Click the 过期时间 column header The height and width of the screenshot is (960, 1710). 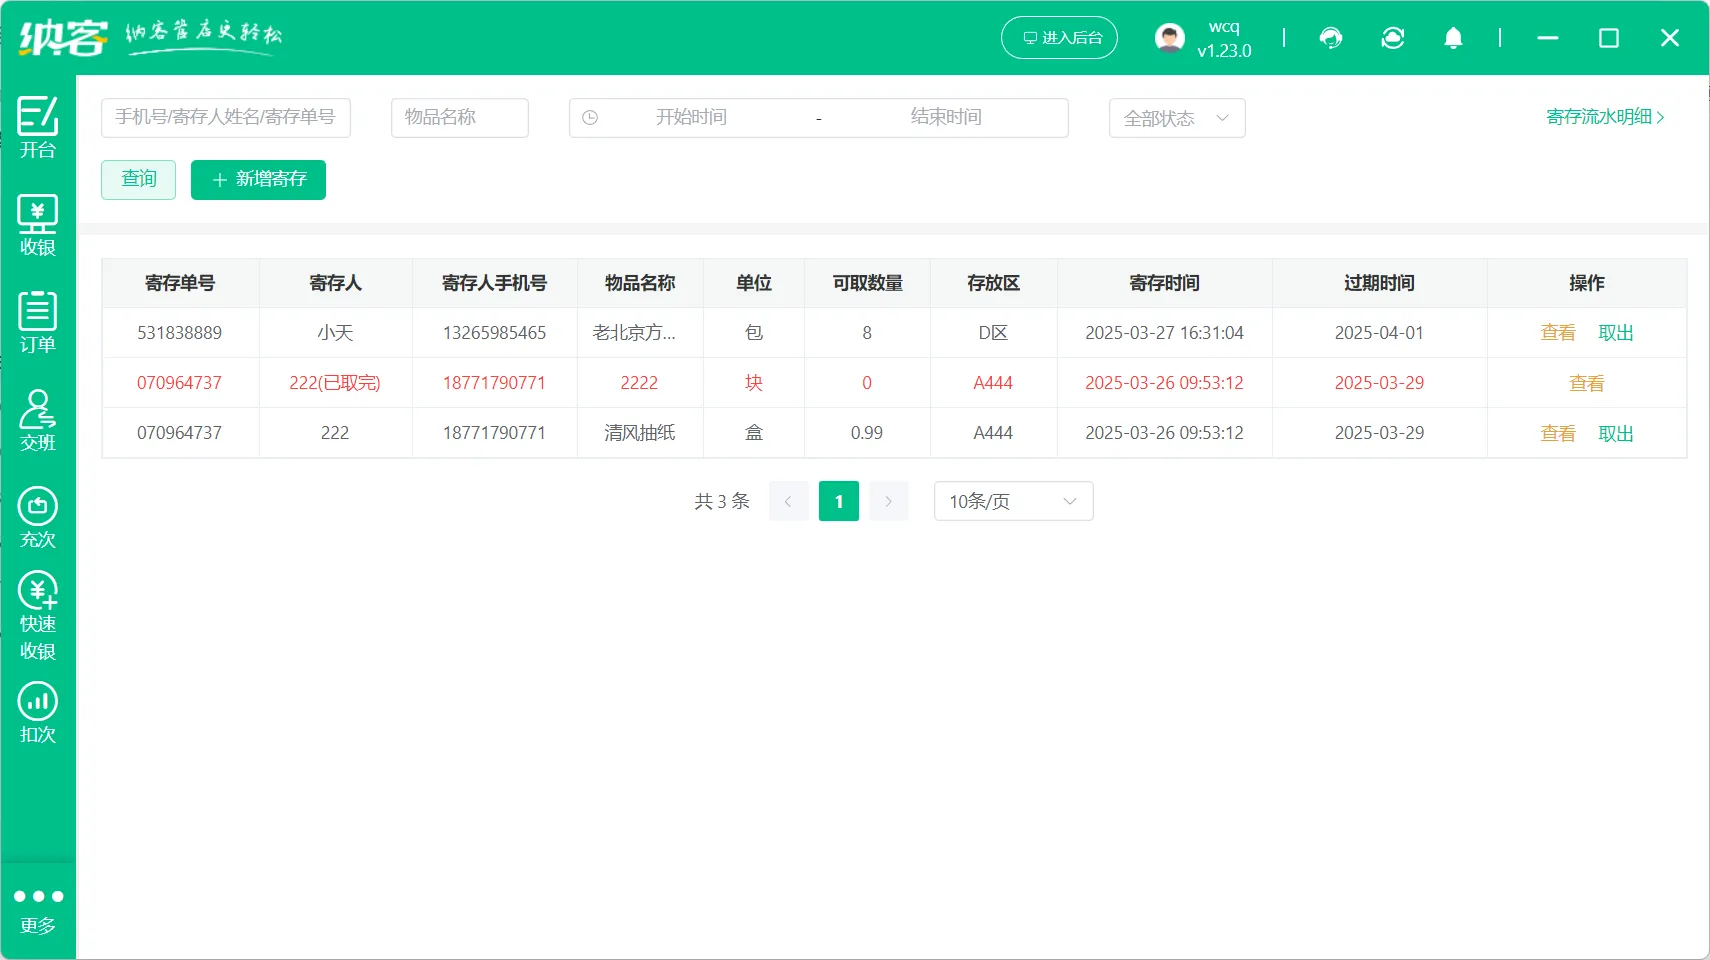click(1379, 283)
